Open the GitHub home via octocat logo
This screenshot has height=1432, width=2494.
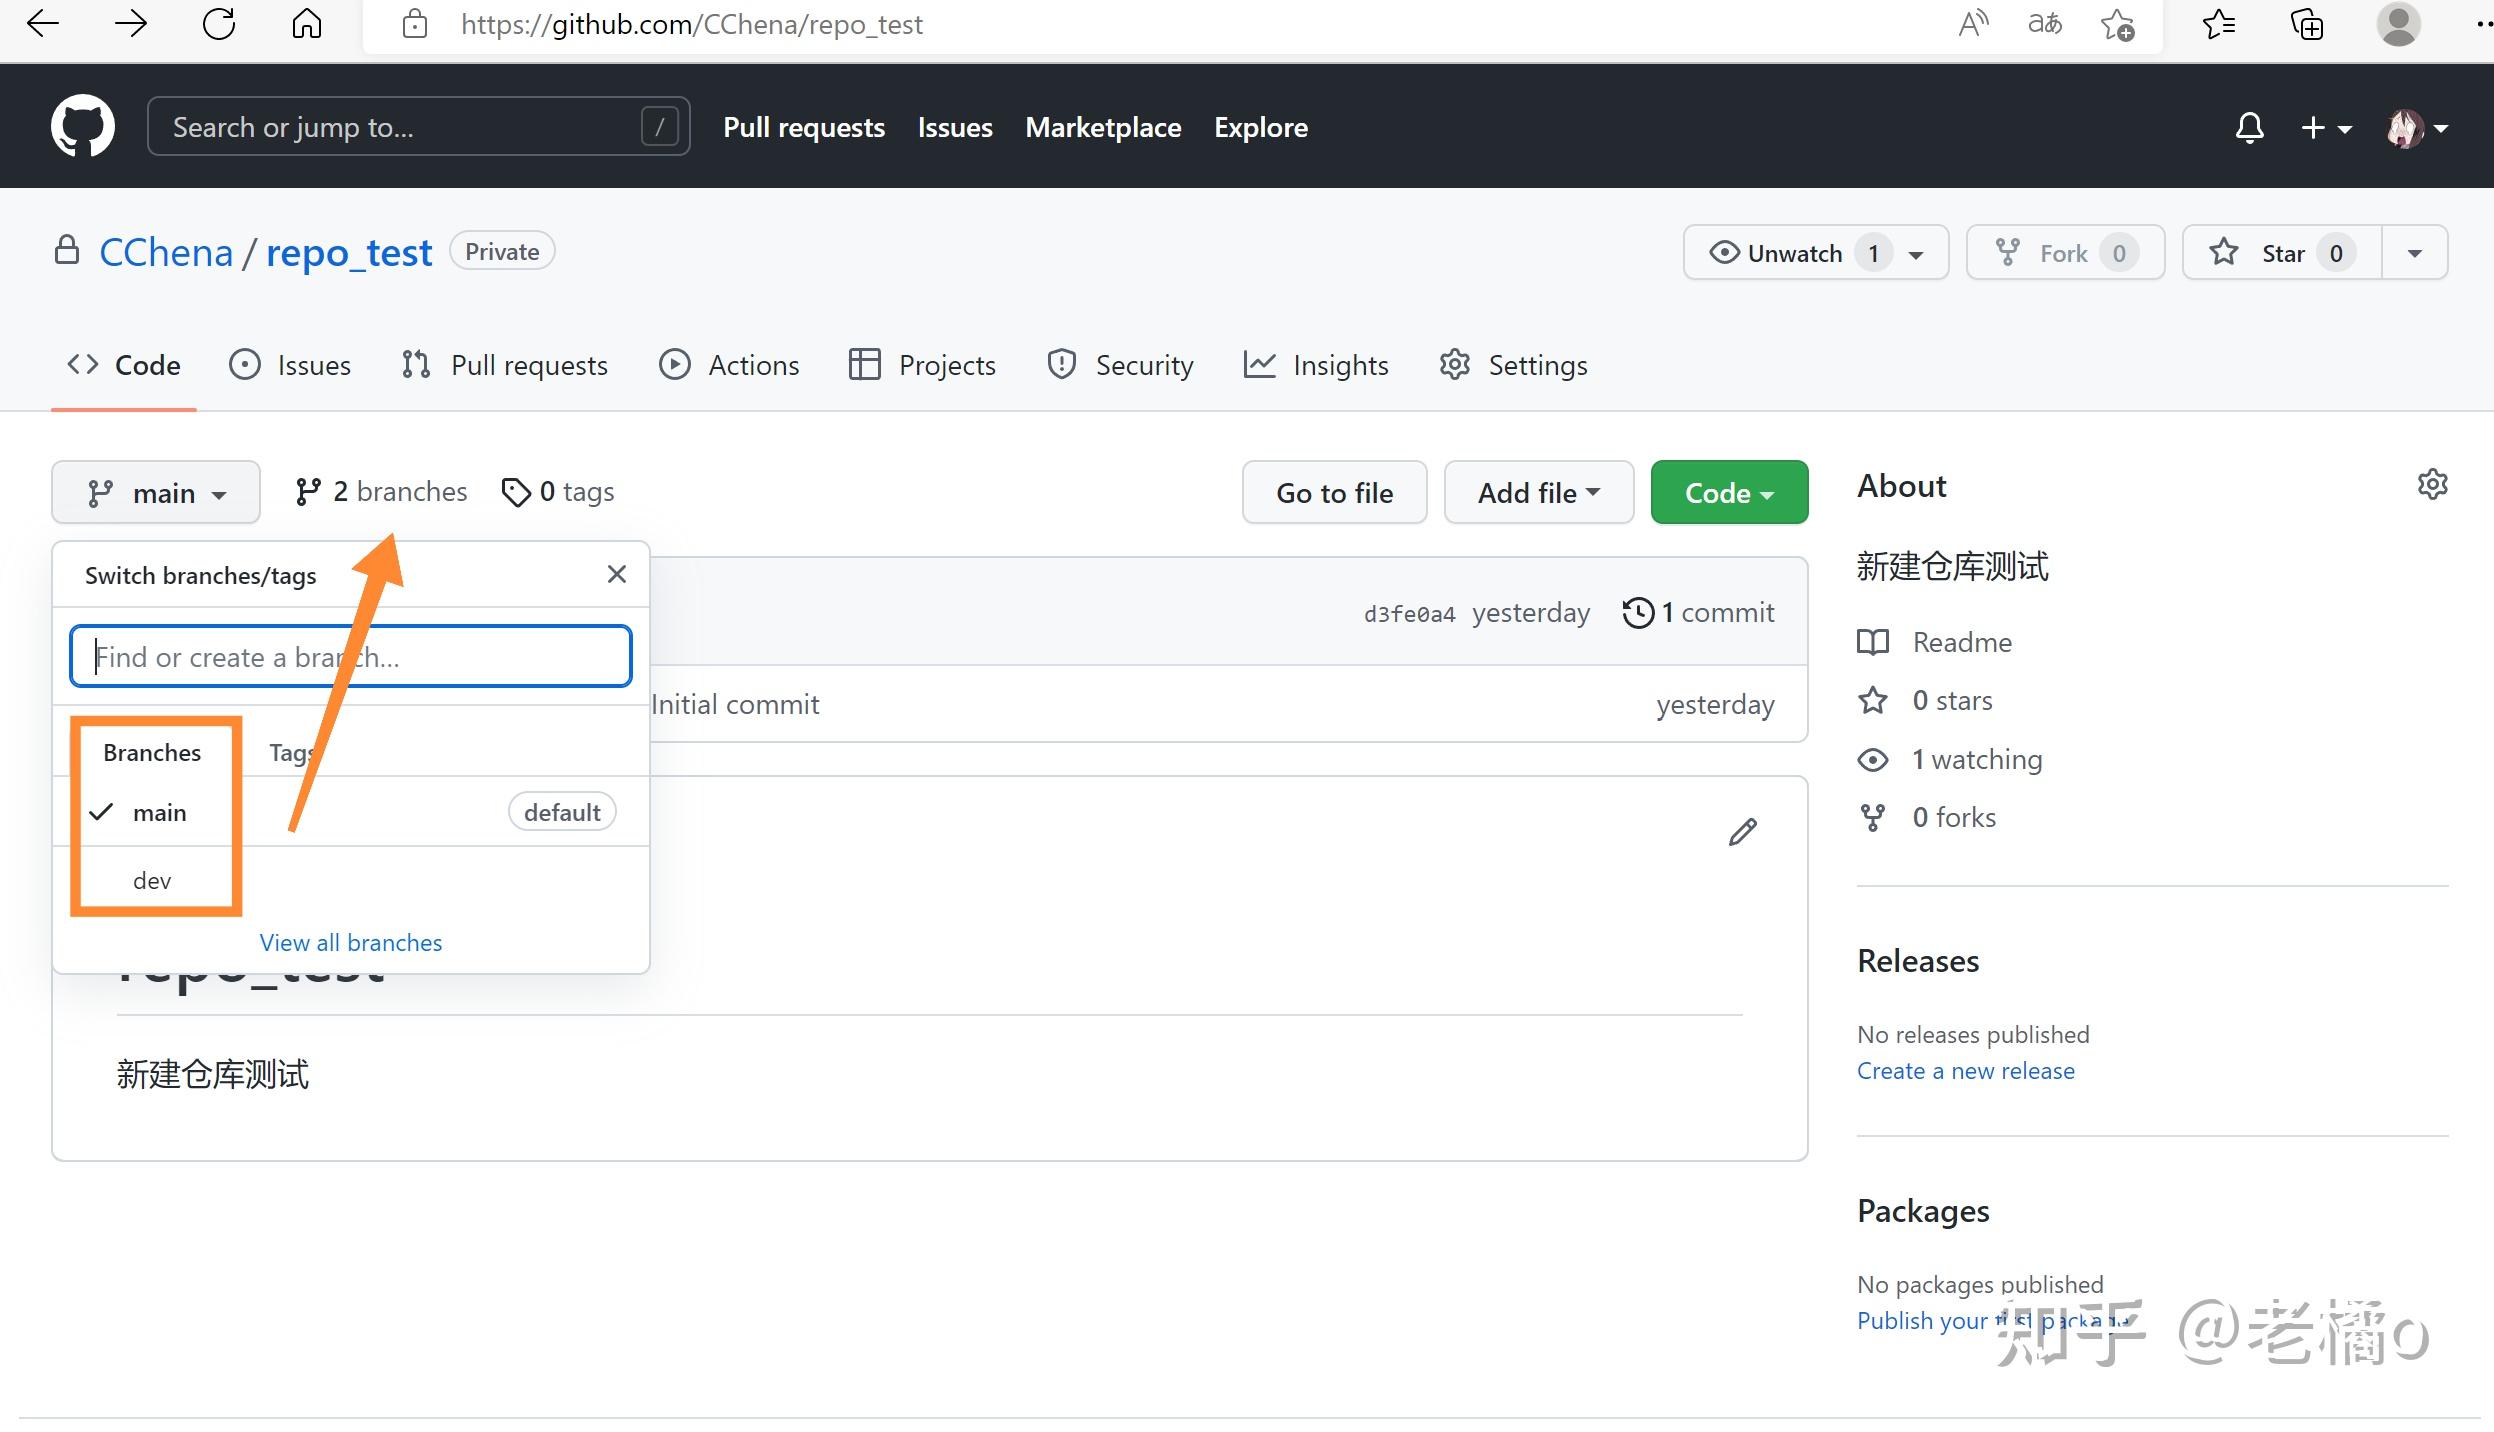[x=82, y=126]
